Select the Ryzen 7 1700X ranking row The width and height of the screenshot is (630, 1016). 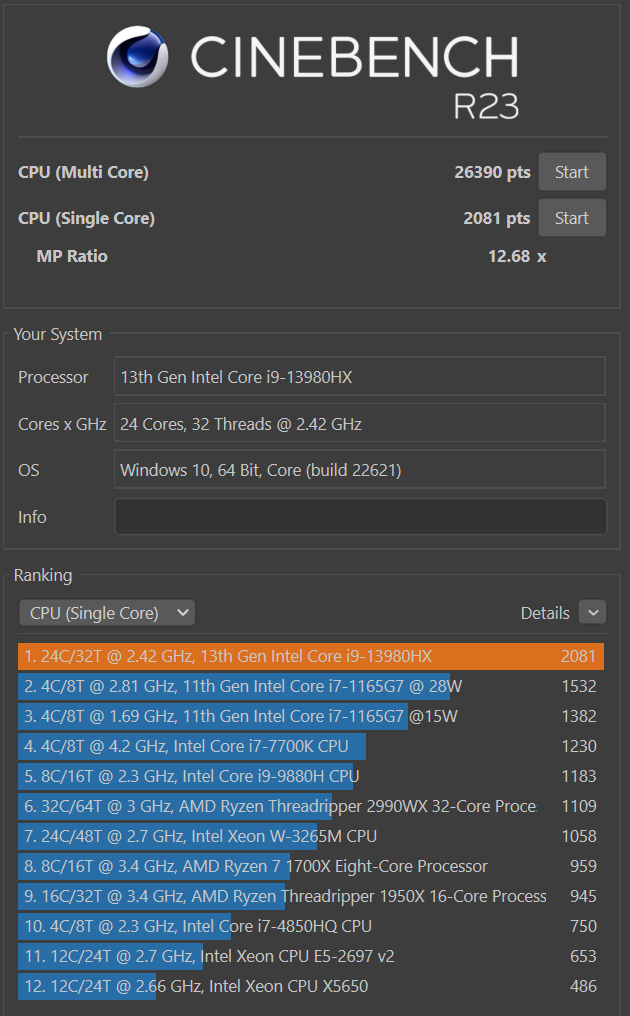click(x=310, y=866)
